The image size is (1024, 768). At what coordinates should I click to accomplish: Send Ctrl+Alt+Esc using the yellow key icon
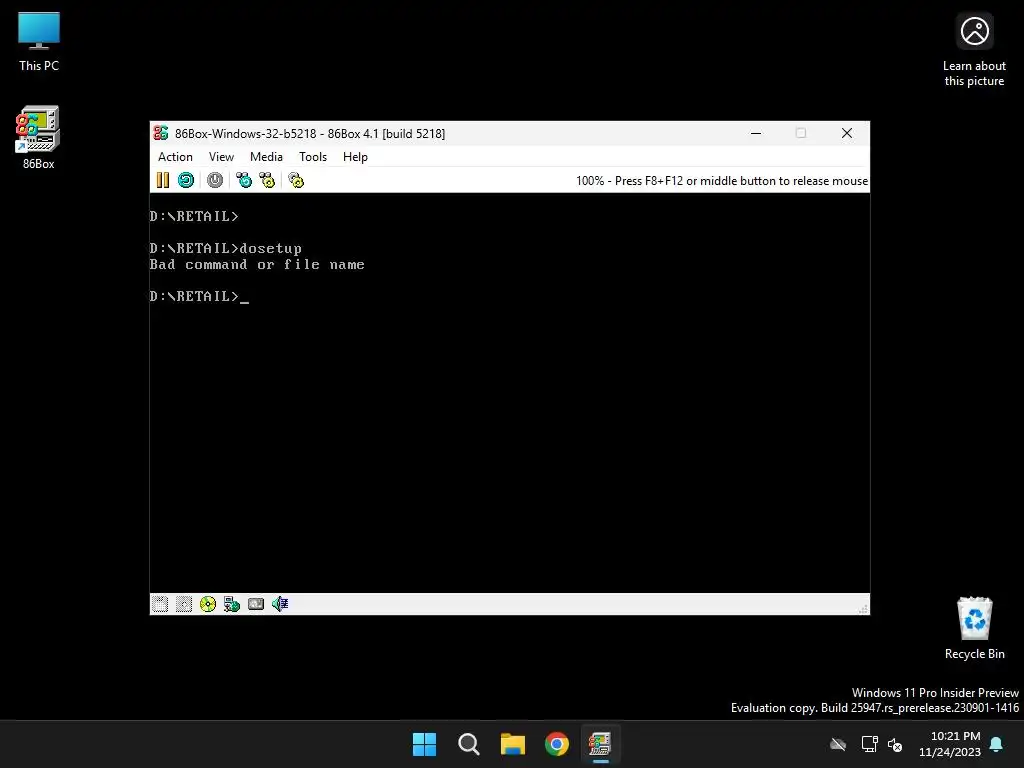267,180
